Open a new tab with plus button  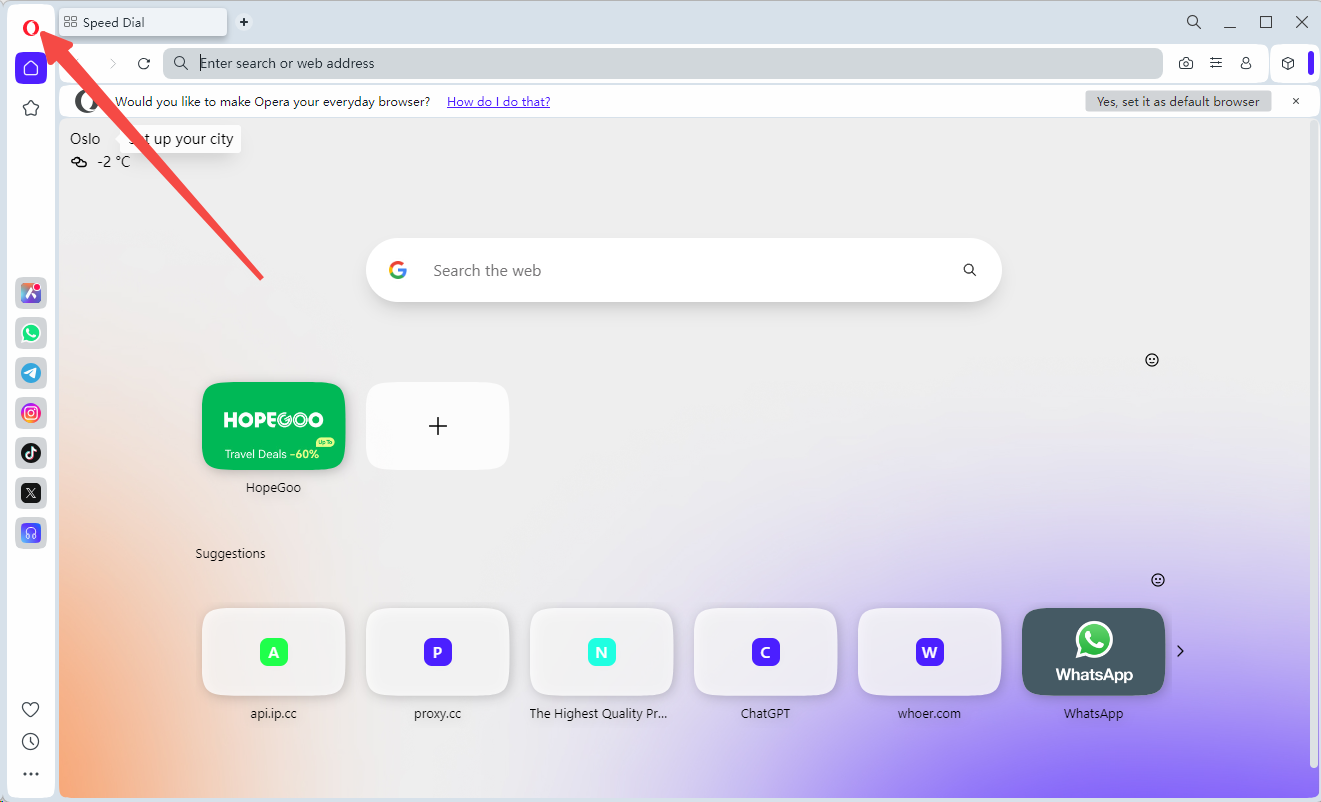pos(244,22)
